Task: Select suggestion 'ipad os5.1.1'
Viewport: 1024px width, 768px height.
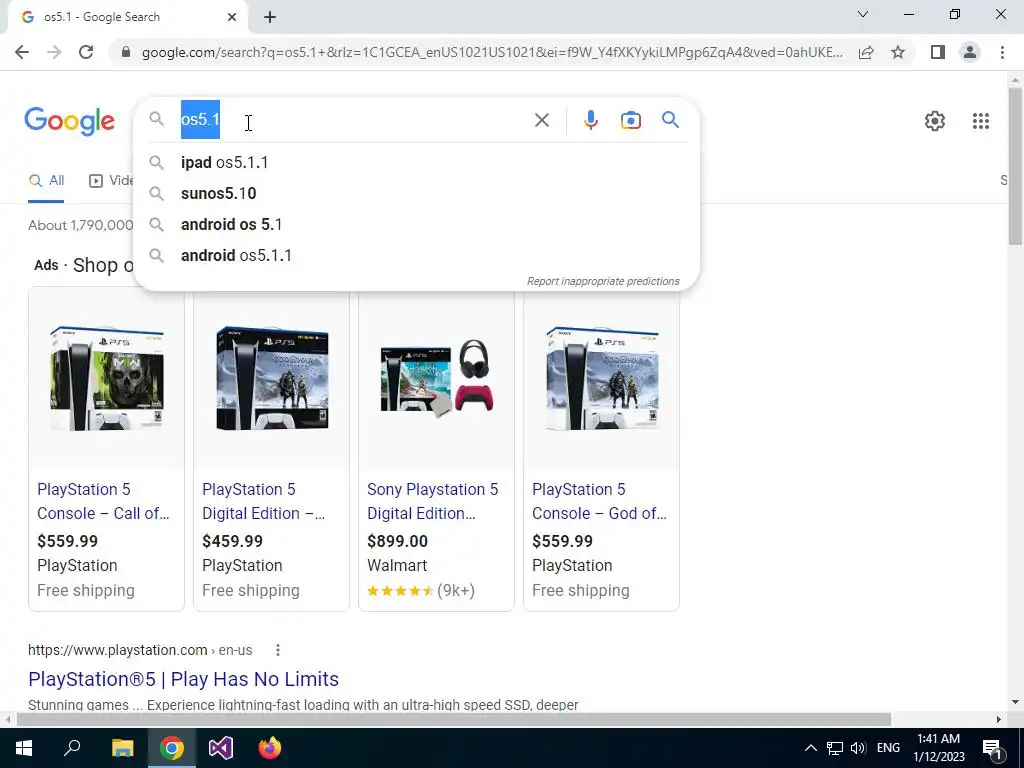Action: (416, 162)
